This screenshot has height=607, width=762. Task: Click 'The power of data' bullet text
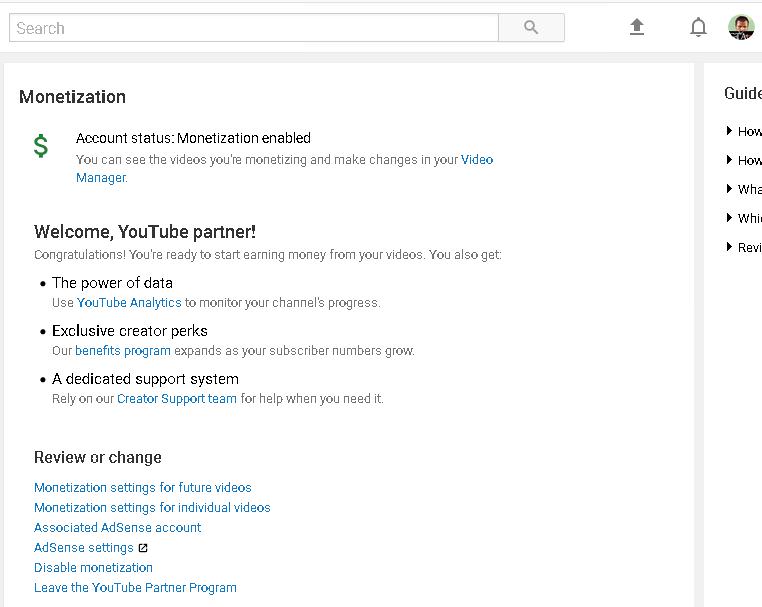tap(112, 283)
